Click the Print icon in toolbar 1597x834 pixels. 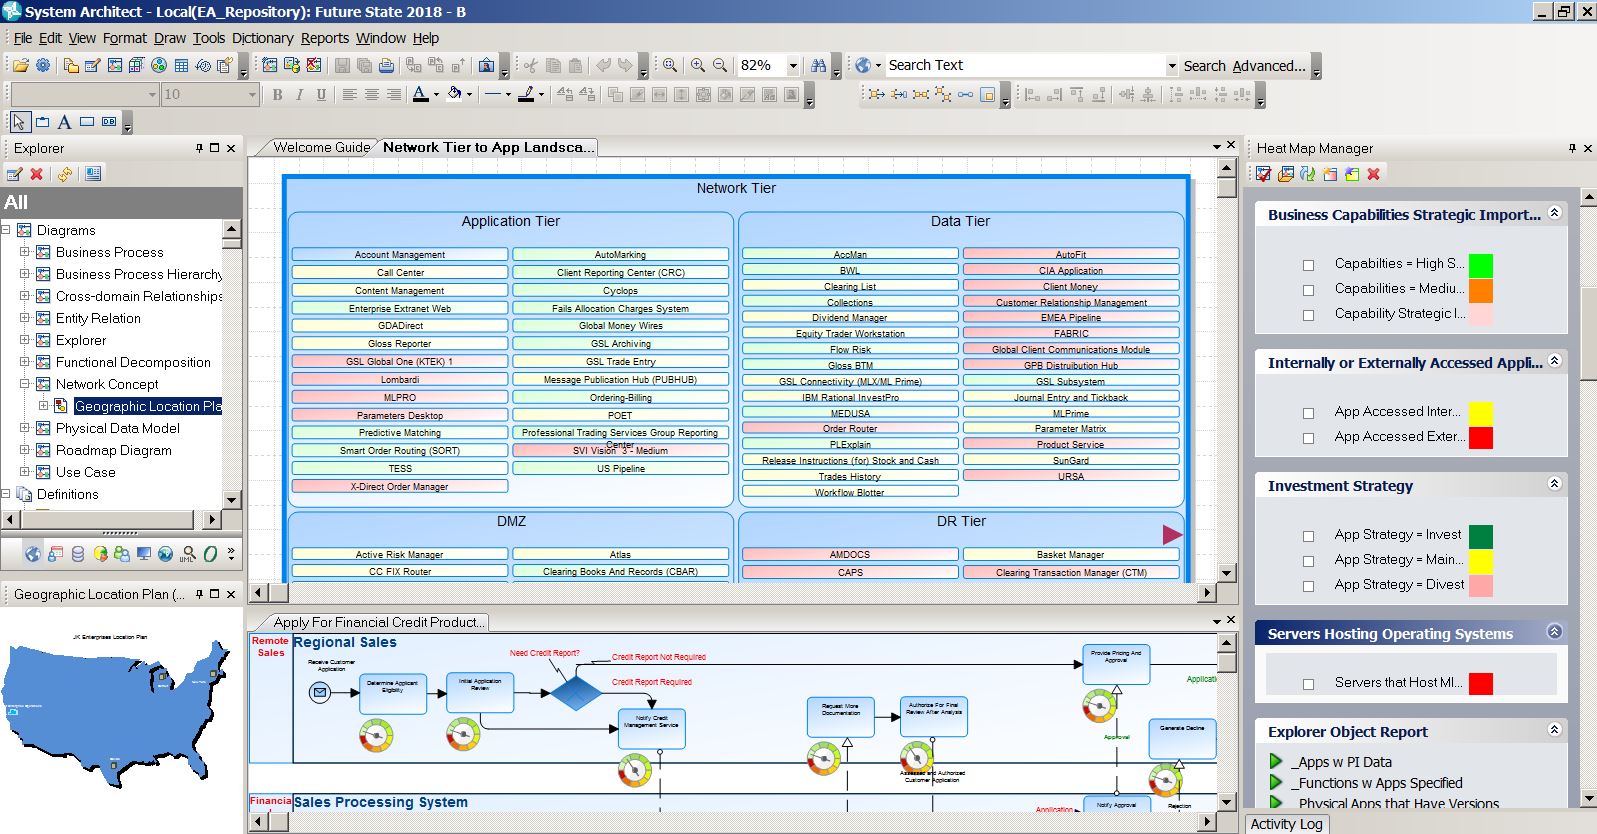386,66
